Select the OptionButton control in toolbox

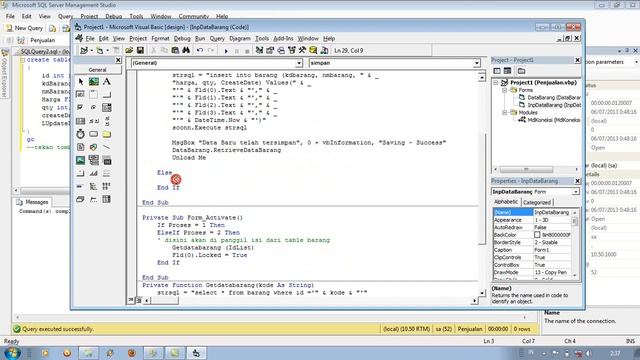point(93,108)
